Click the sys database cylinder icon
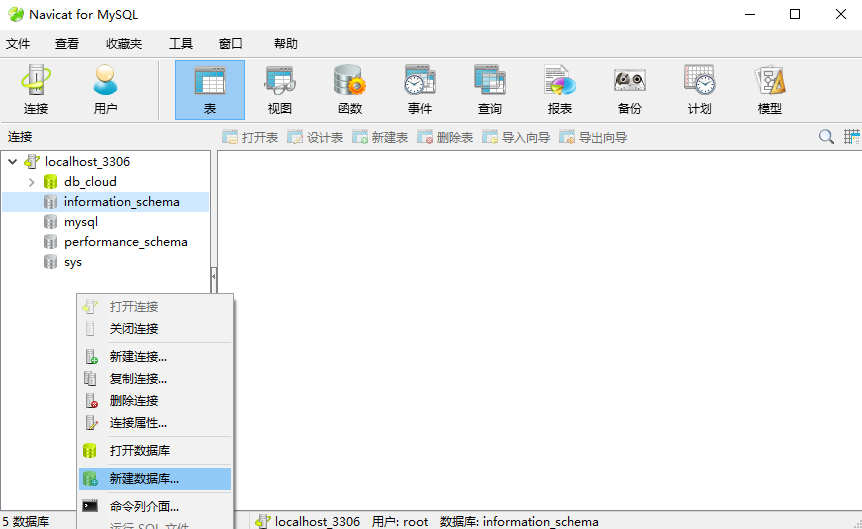The image size is (862, 529). point(51,262)
